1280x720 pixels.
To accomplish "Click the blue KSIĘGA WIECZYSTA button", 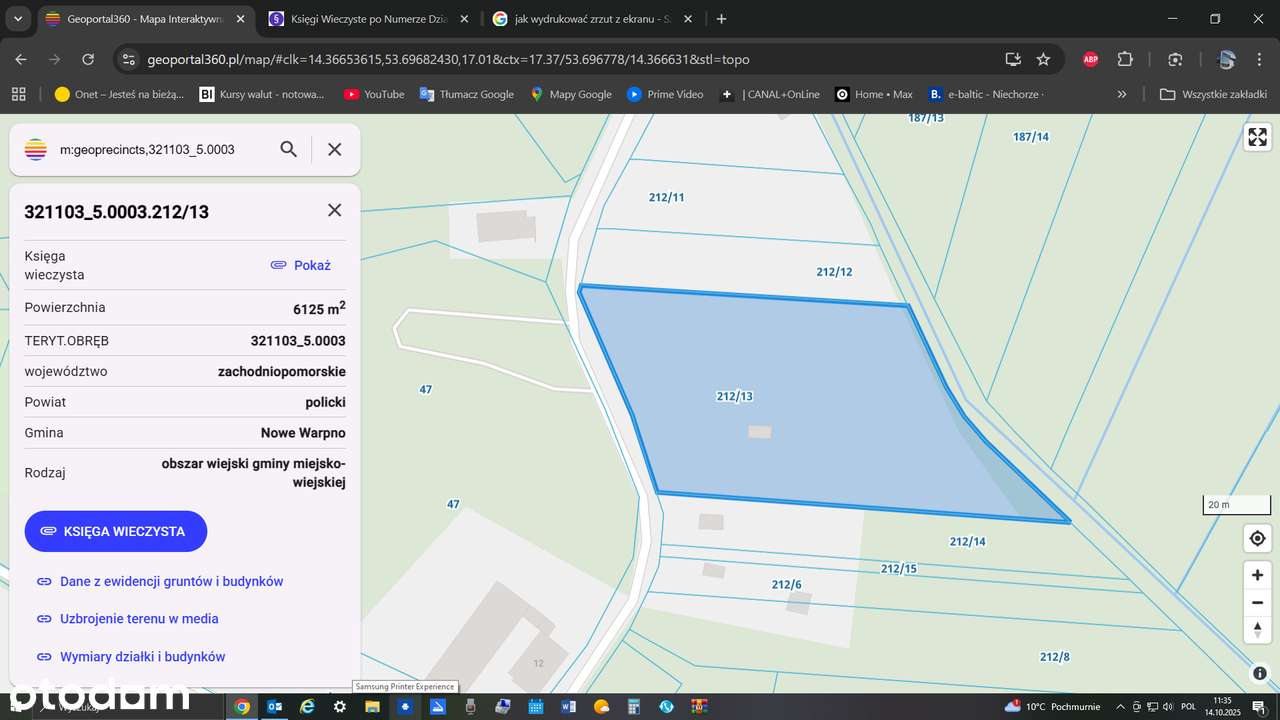I will (116, 531).
